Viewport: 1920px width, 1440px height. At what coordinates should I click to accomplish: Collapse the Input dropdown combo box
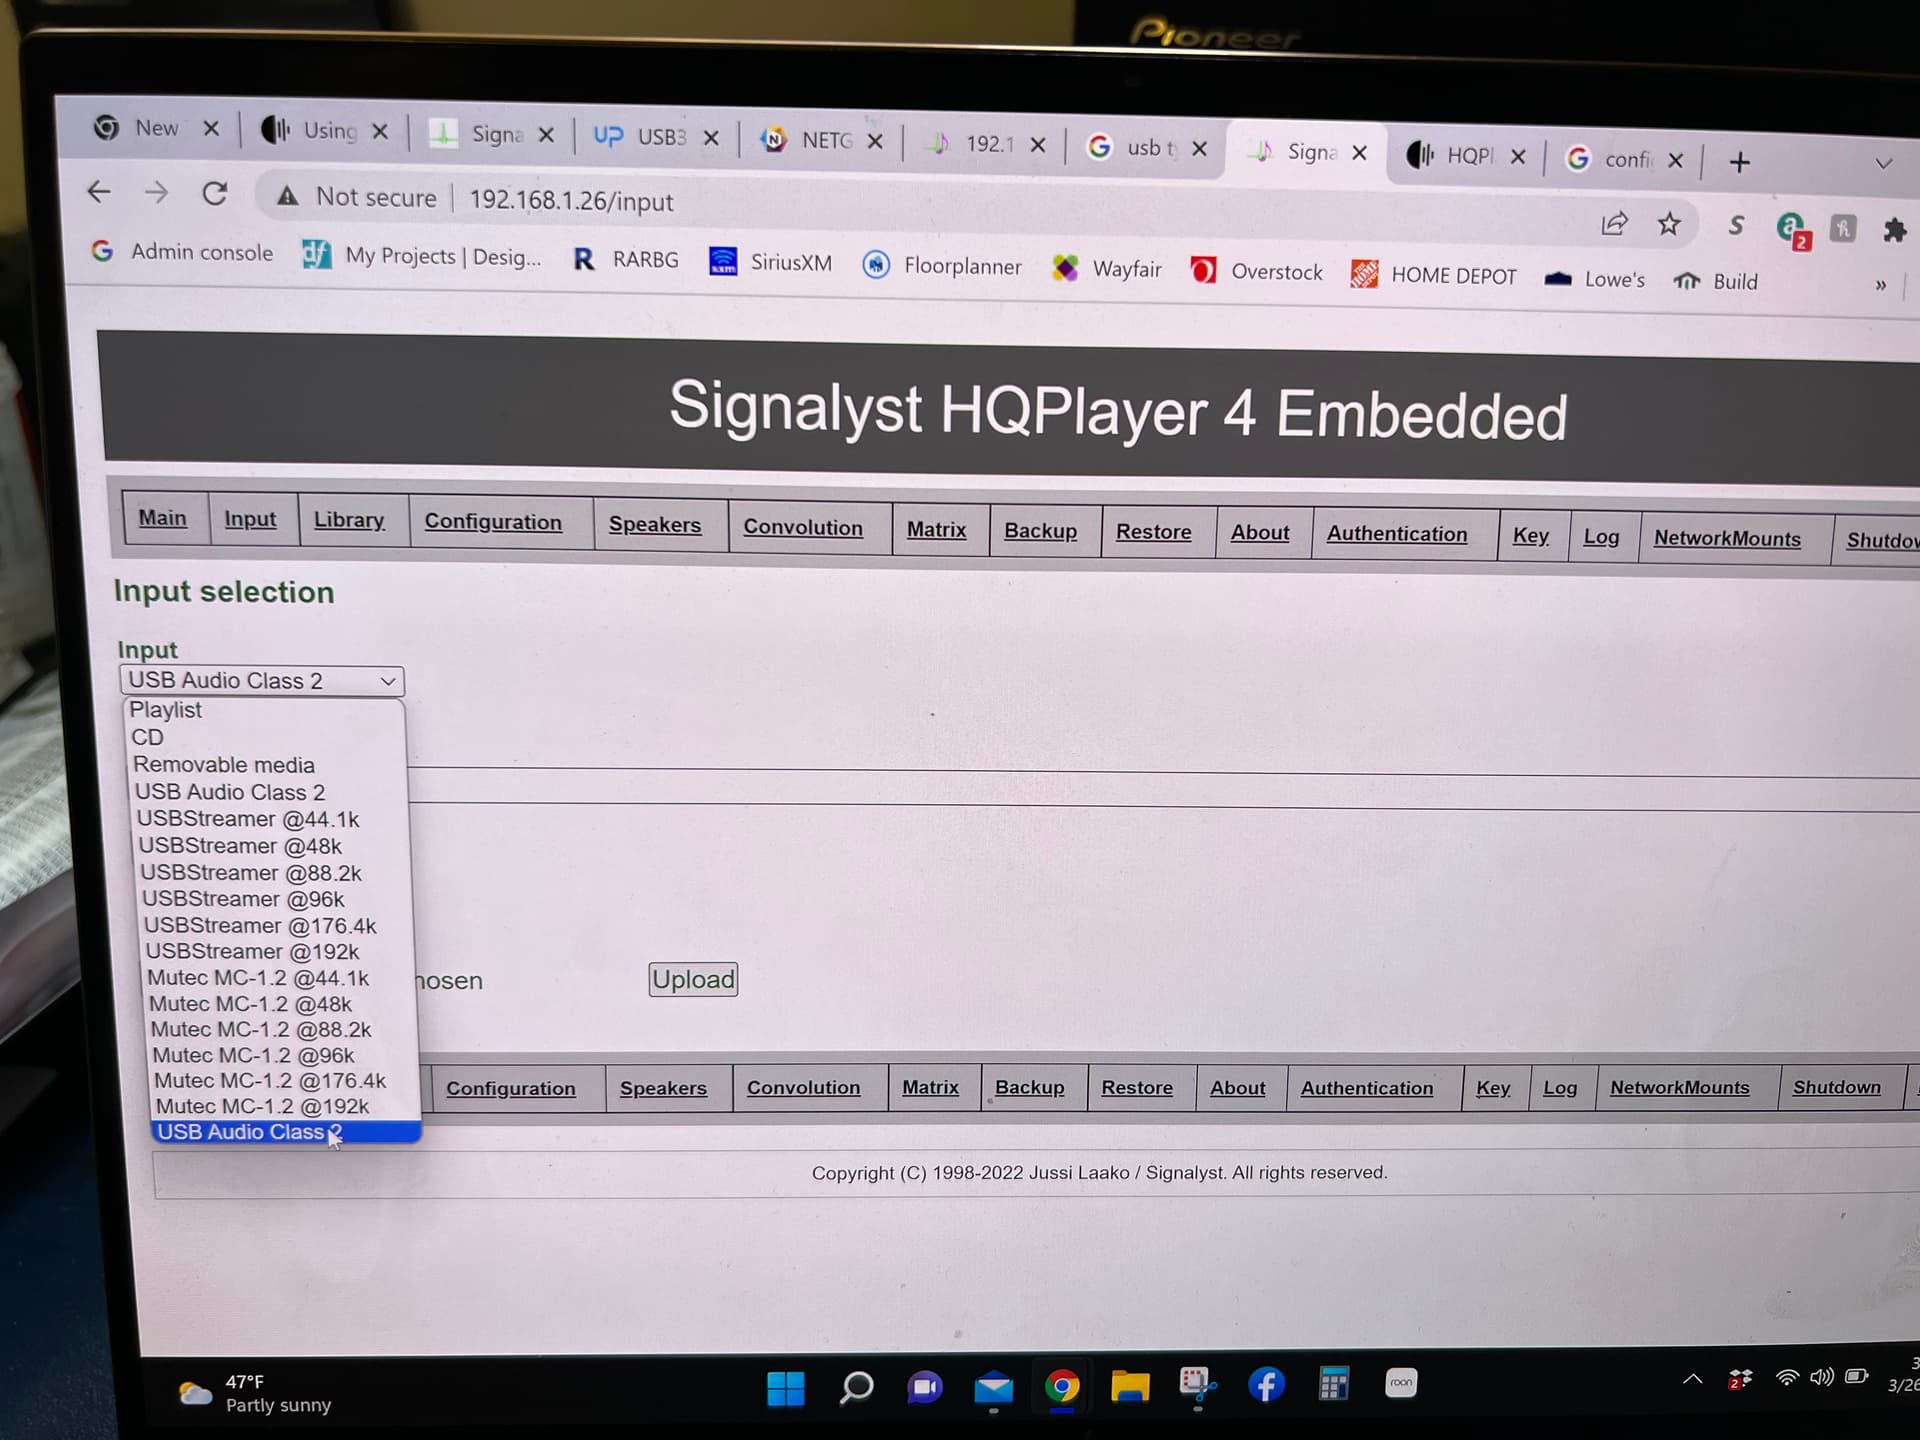tap(262, 680)
